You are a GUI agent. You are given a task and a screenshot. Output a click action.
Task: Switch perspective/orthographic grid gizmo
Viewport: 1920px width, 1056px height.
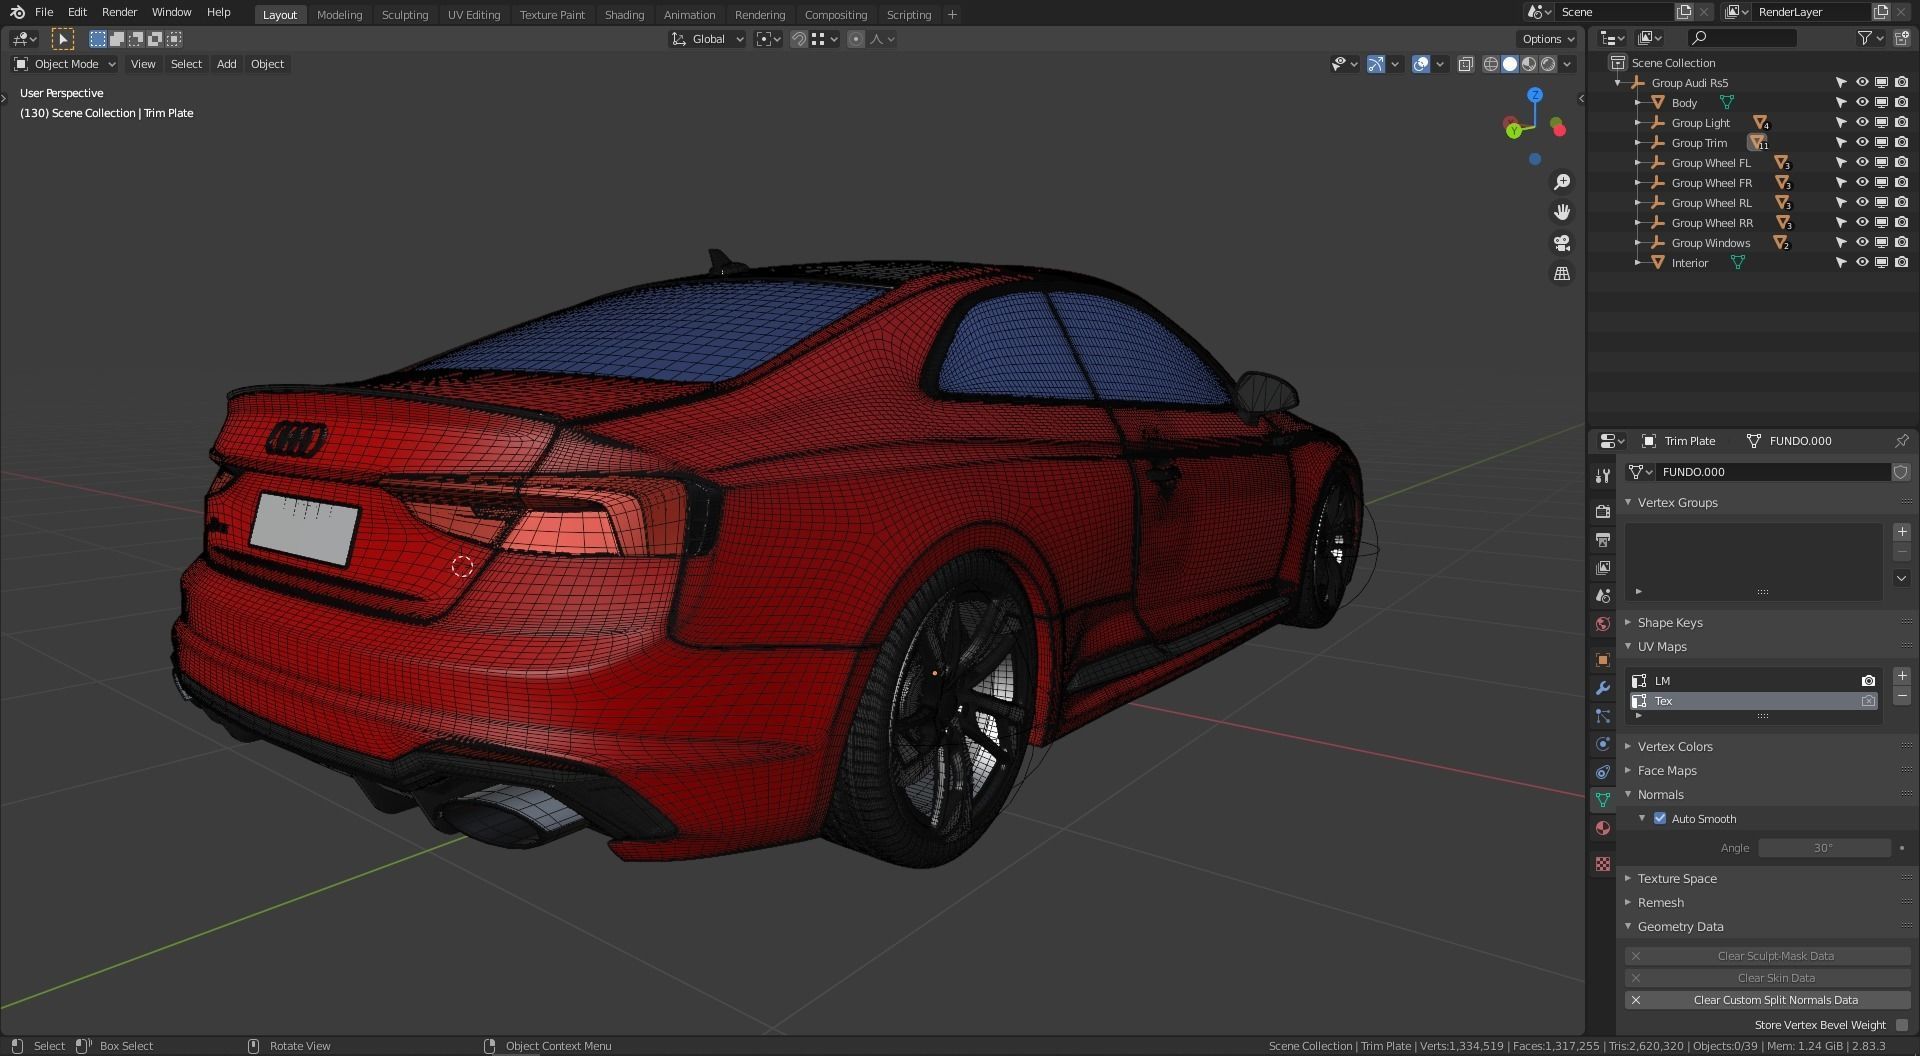click(1561, 273)
